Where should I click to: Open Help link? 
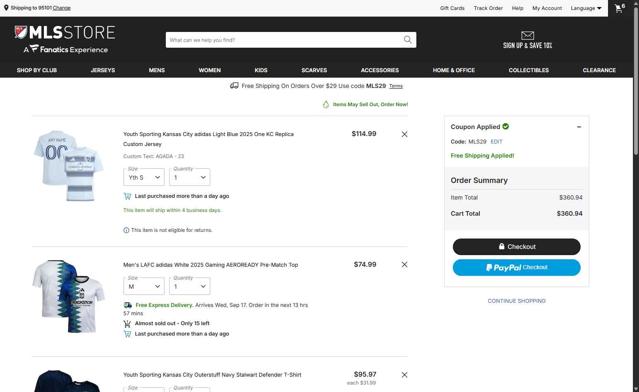517,8
